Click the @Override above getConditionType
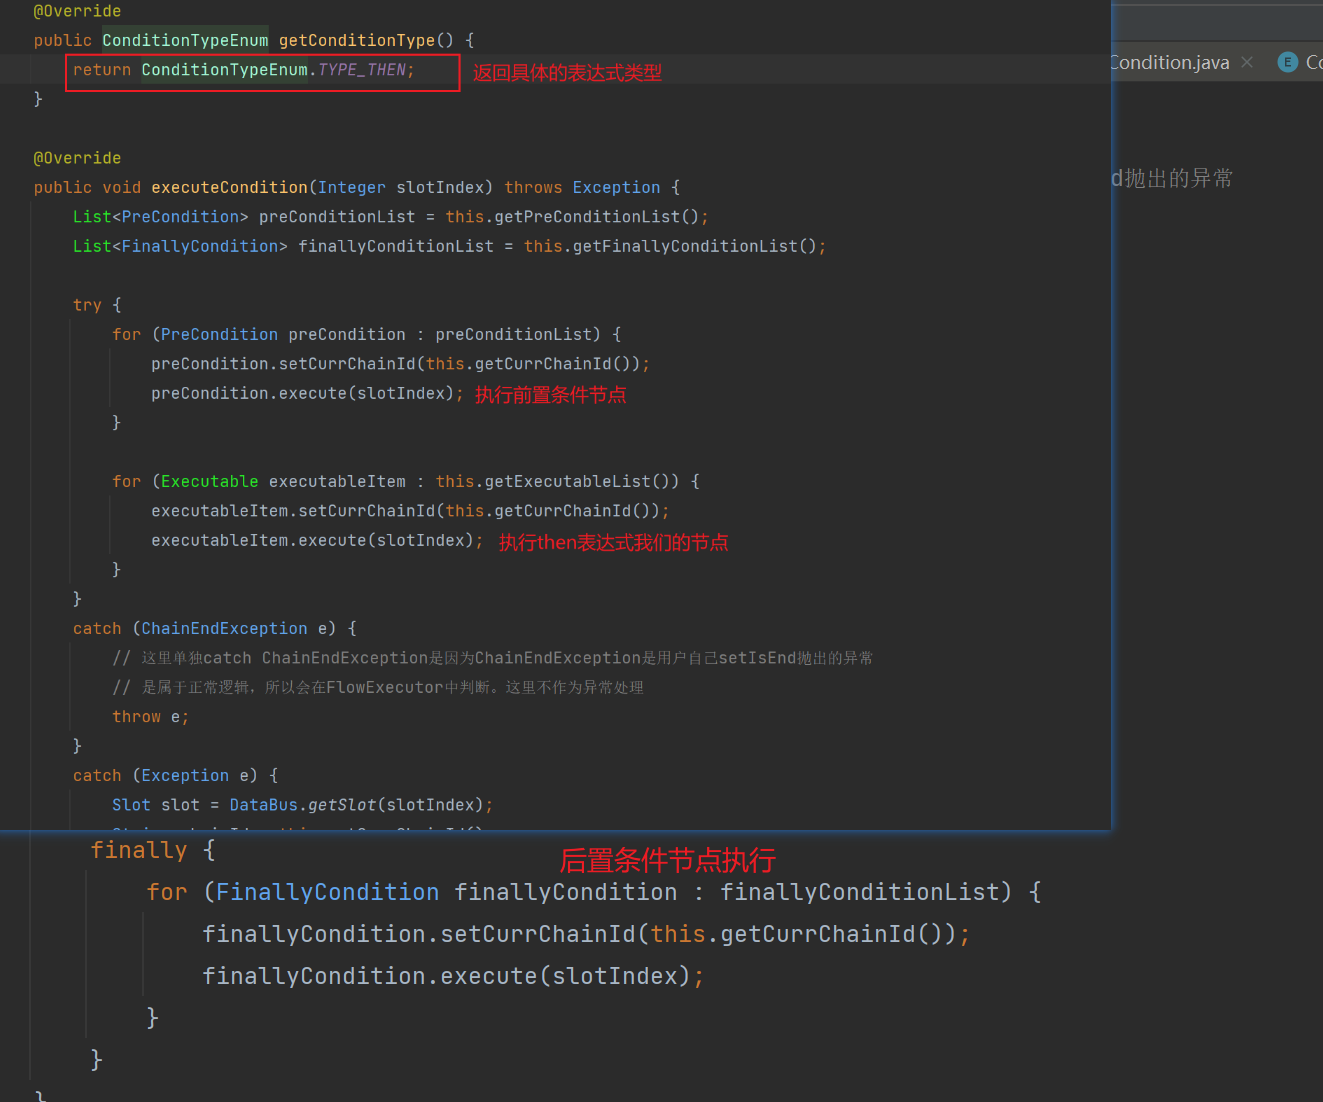The image size is (1323, 1102). click(77, 11)
